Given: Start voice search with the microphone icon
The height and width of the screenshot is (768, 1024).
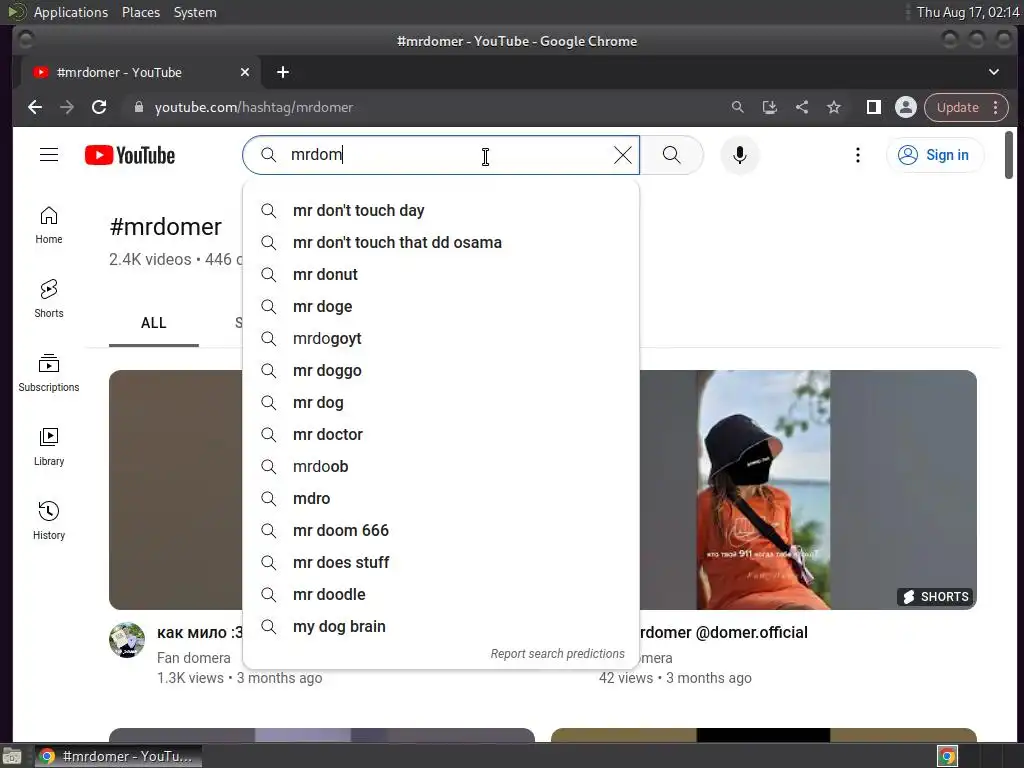Looking at the screenshot, I should click(739, 155).
